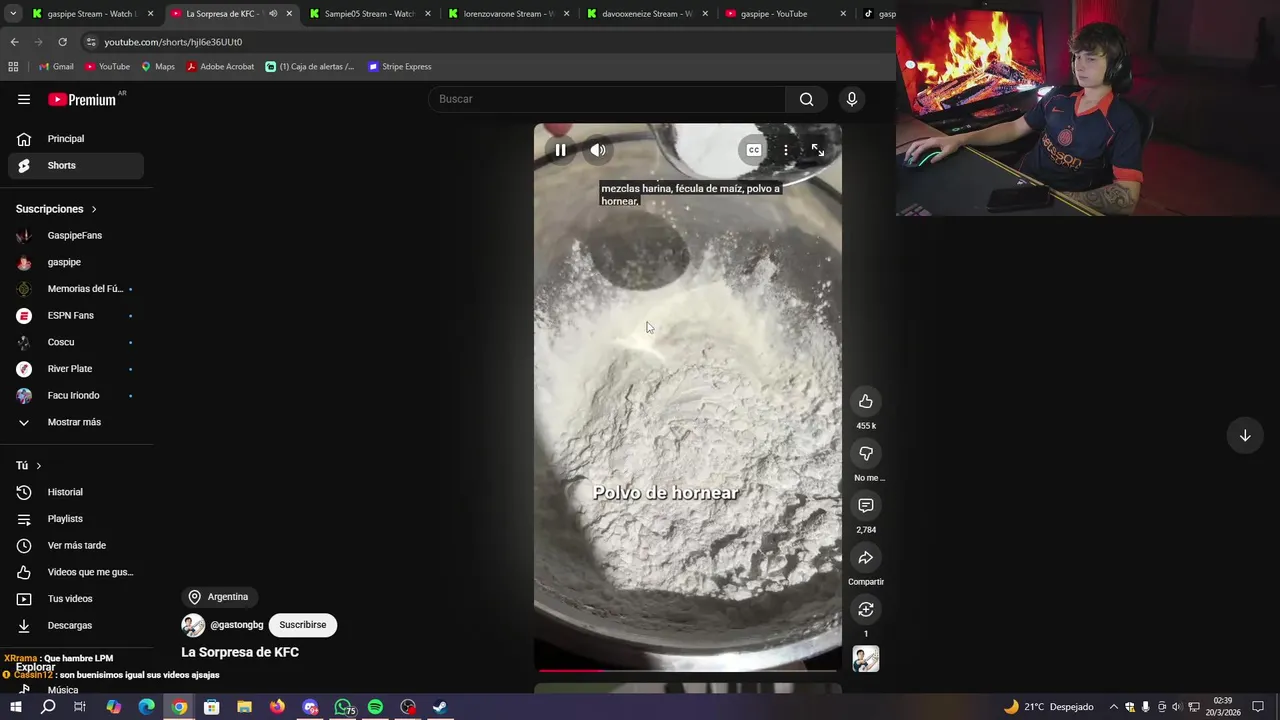Click the Argentina location chip
Image resolution: width=1280 pixels, height=720 pixels.
(x=219, y=597)
